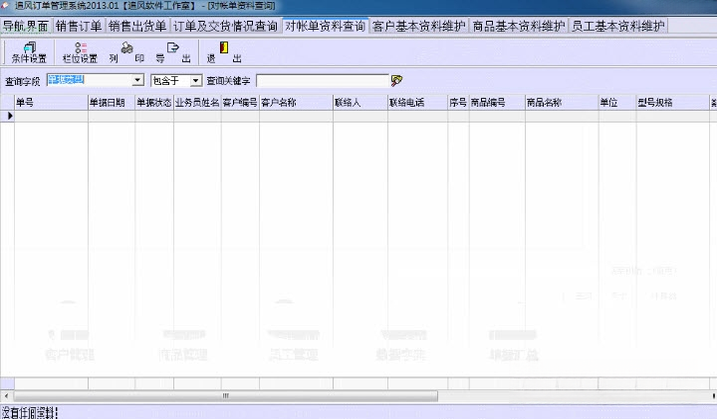717x419 pixels.
Task: Click the 单据状态 column header
Action: coord(154,102)
